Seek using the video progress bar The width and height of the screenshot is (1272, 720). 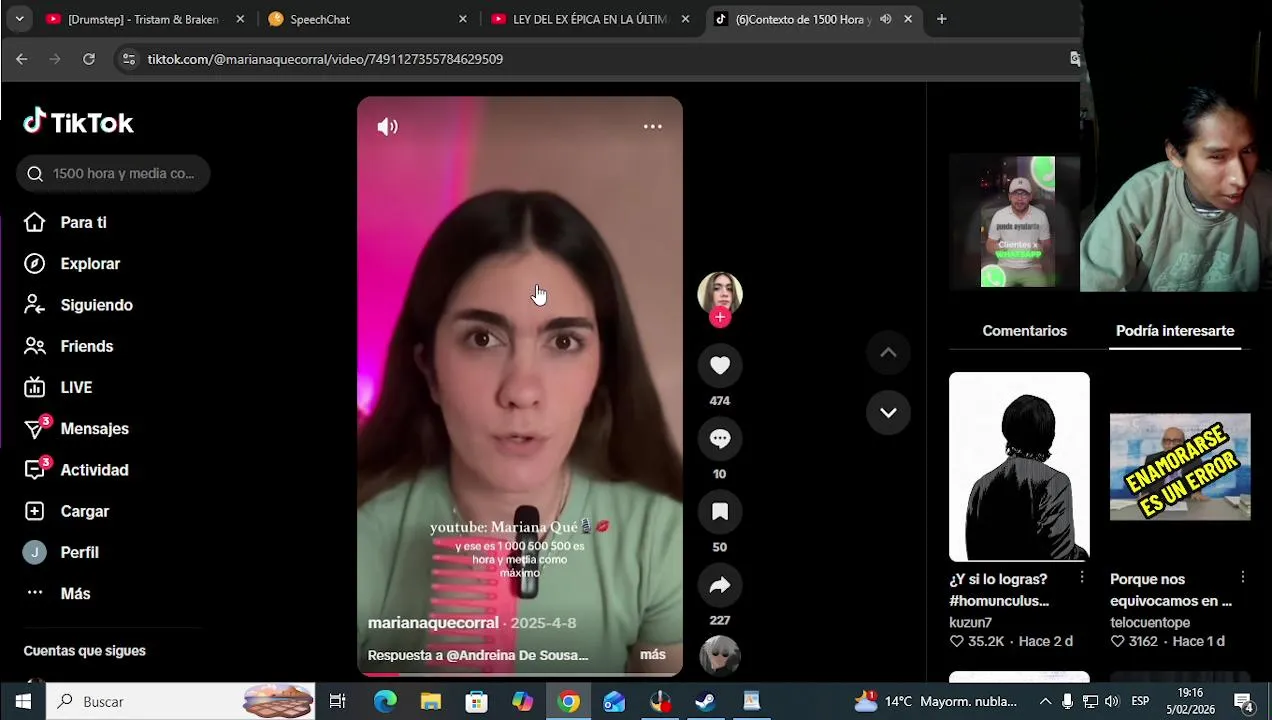pyautogui.click(x=520, y=675)
